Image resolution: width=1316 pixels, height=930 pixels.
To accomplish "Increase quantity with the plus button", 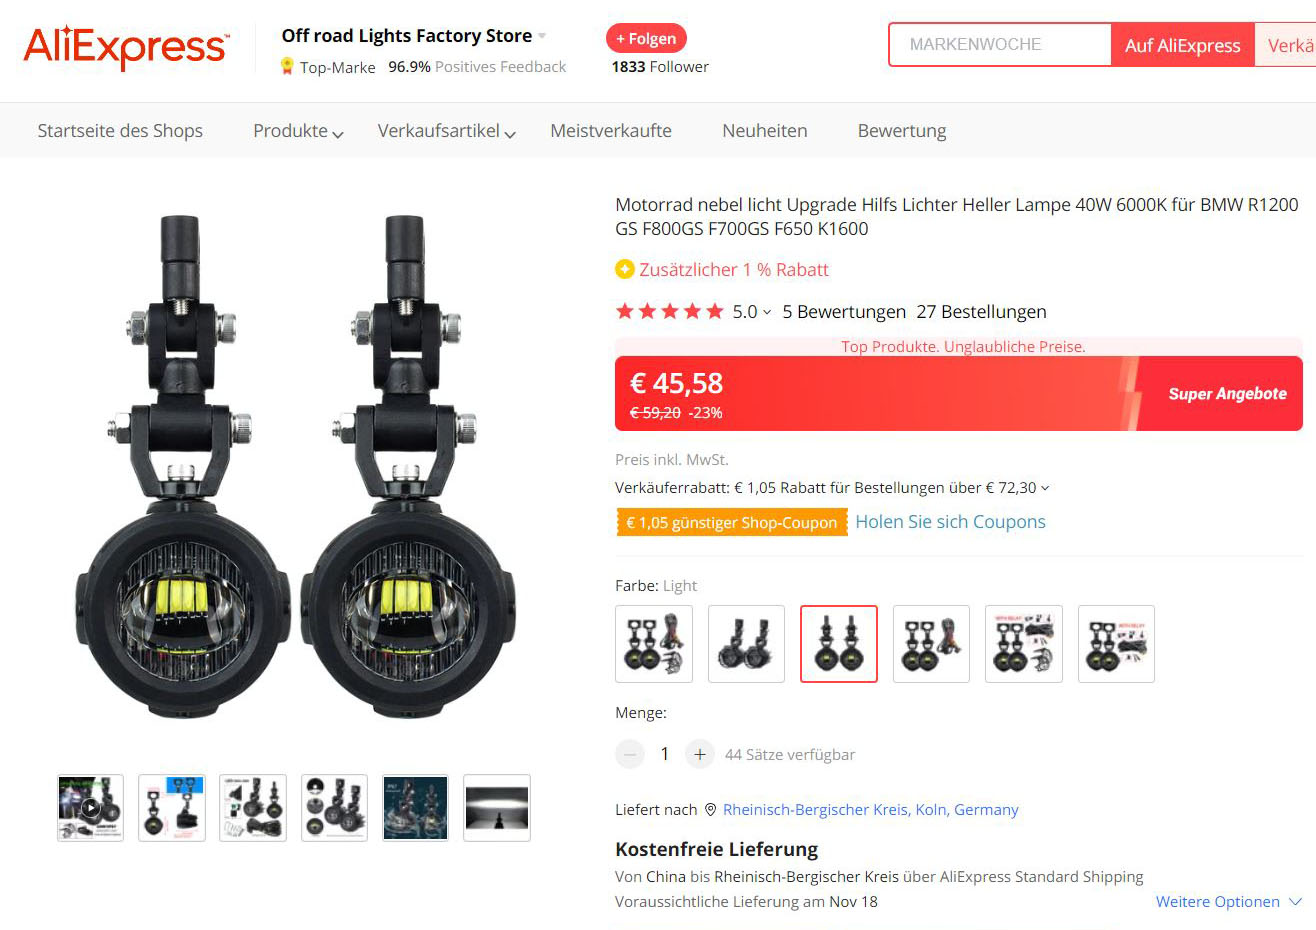I will click(700, 754).
